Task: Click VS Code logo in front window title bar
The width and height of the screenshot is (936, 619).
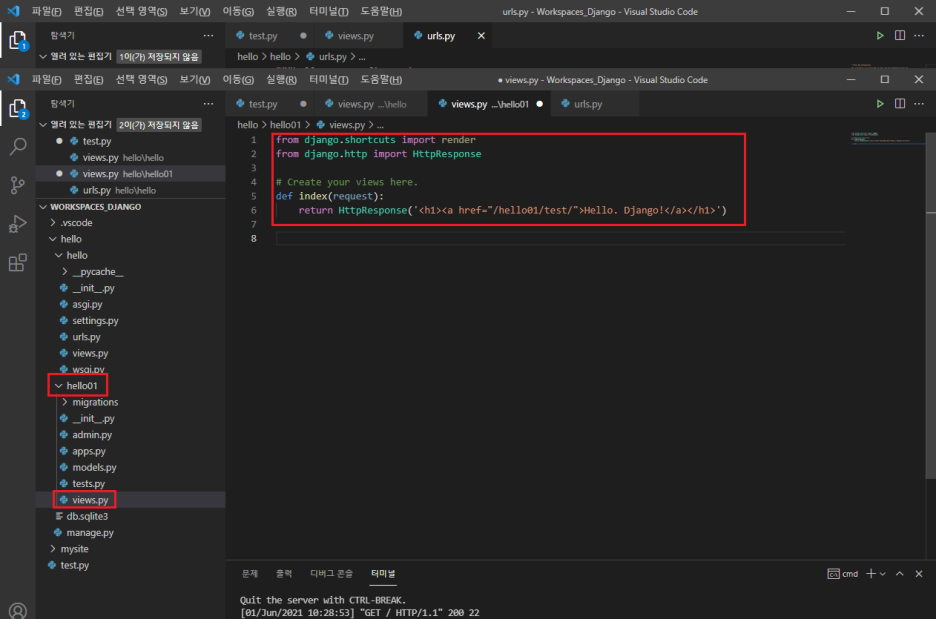Action: pos(13,79)
